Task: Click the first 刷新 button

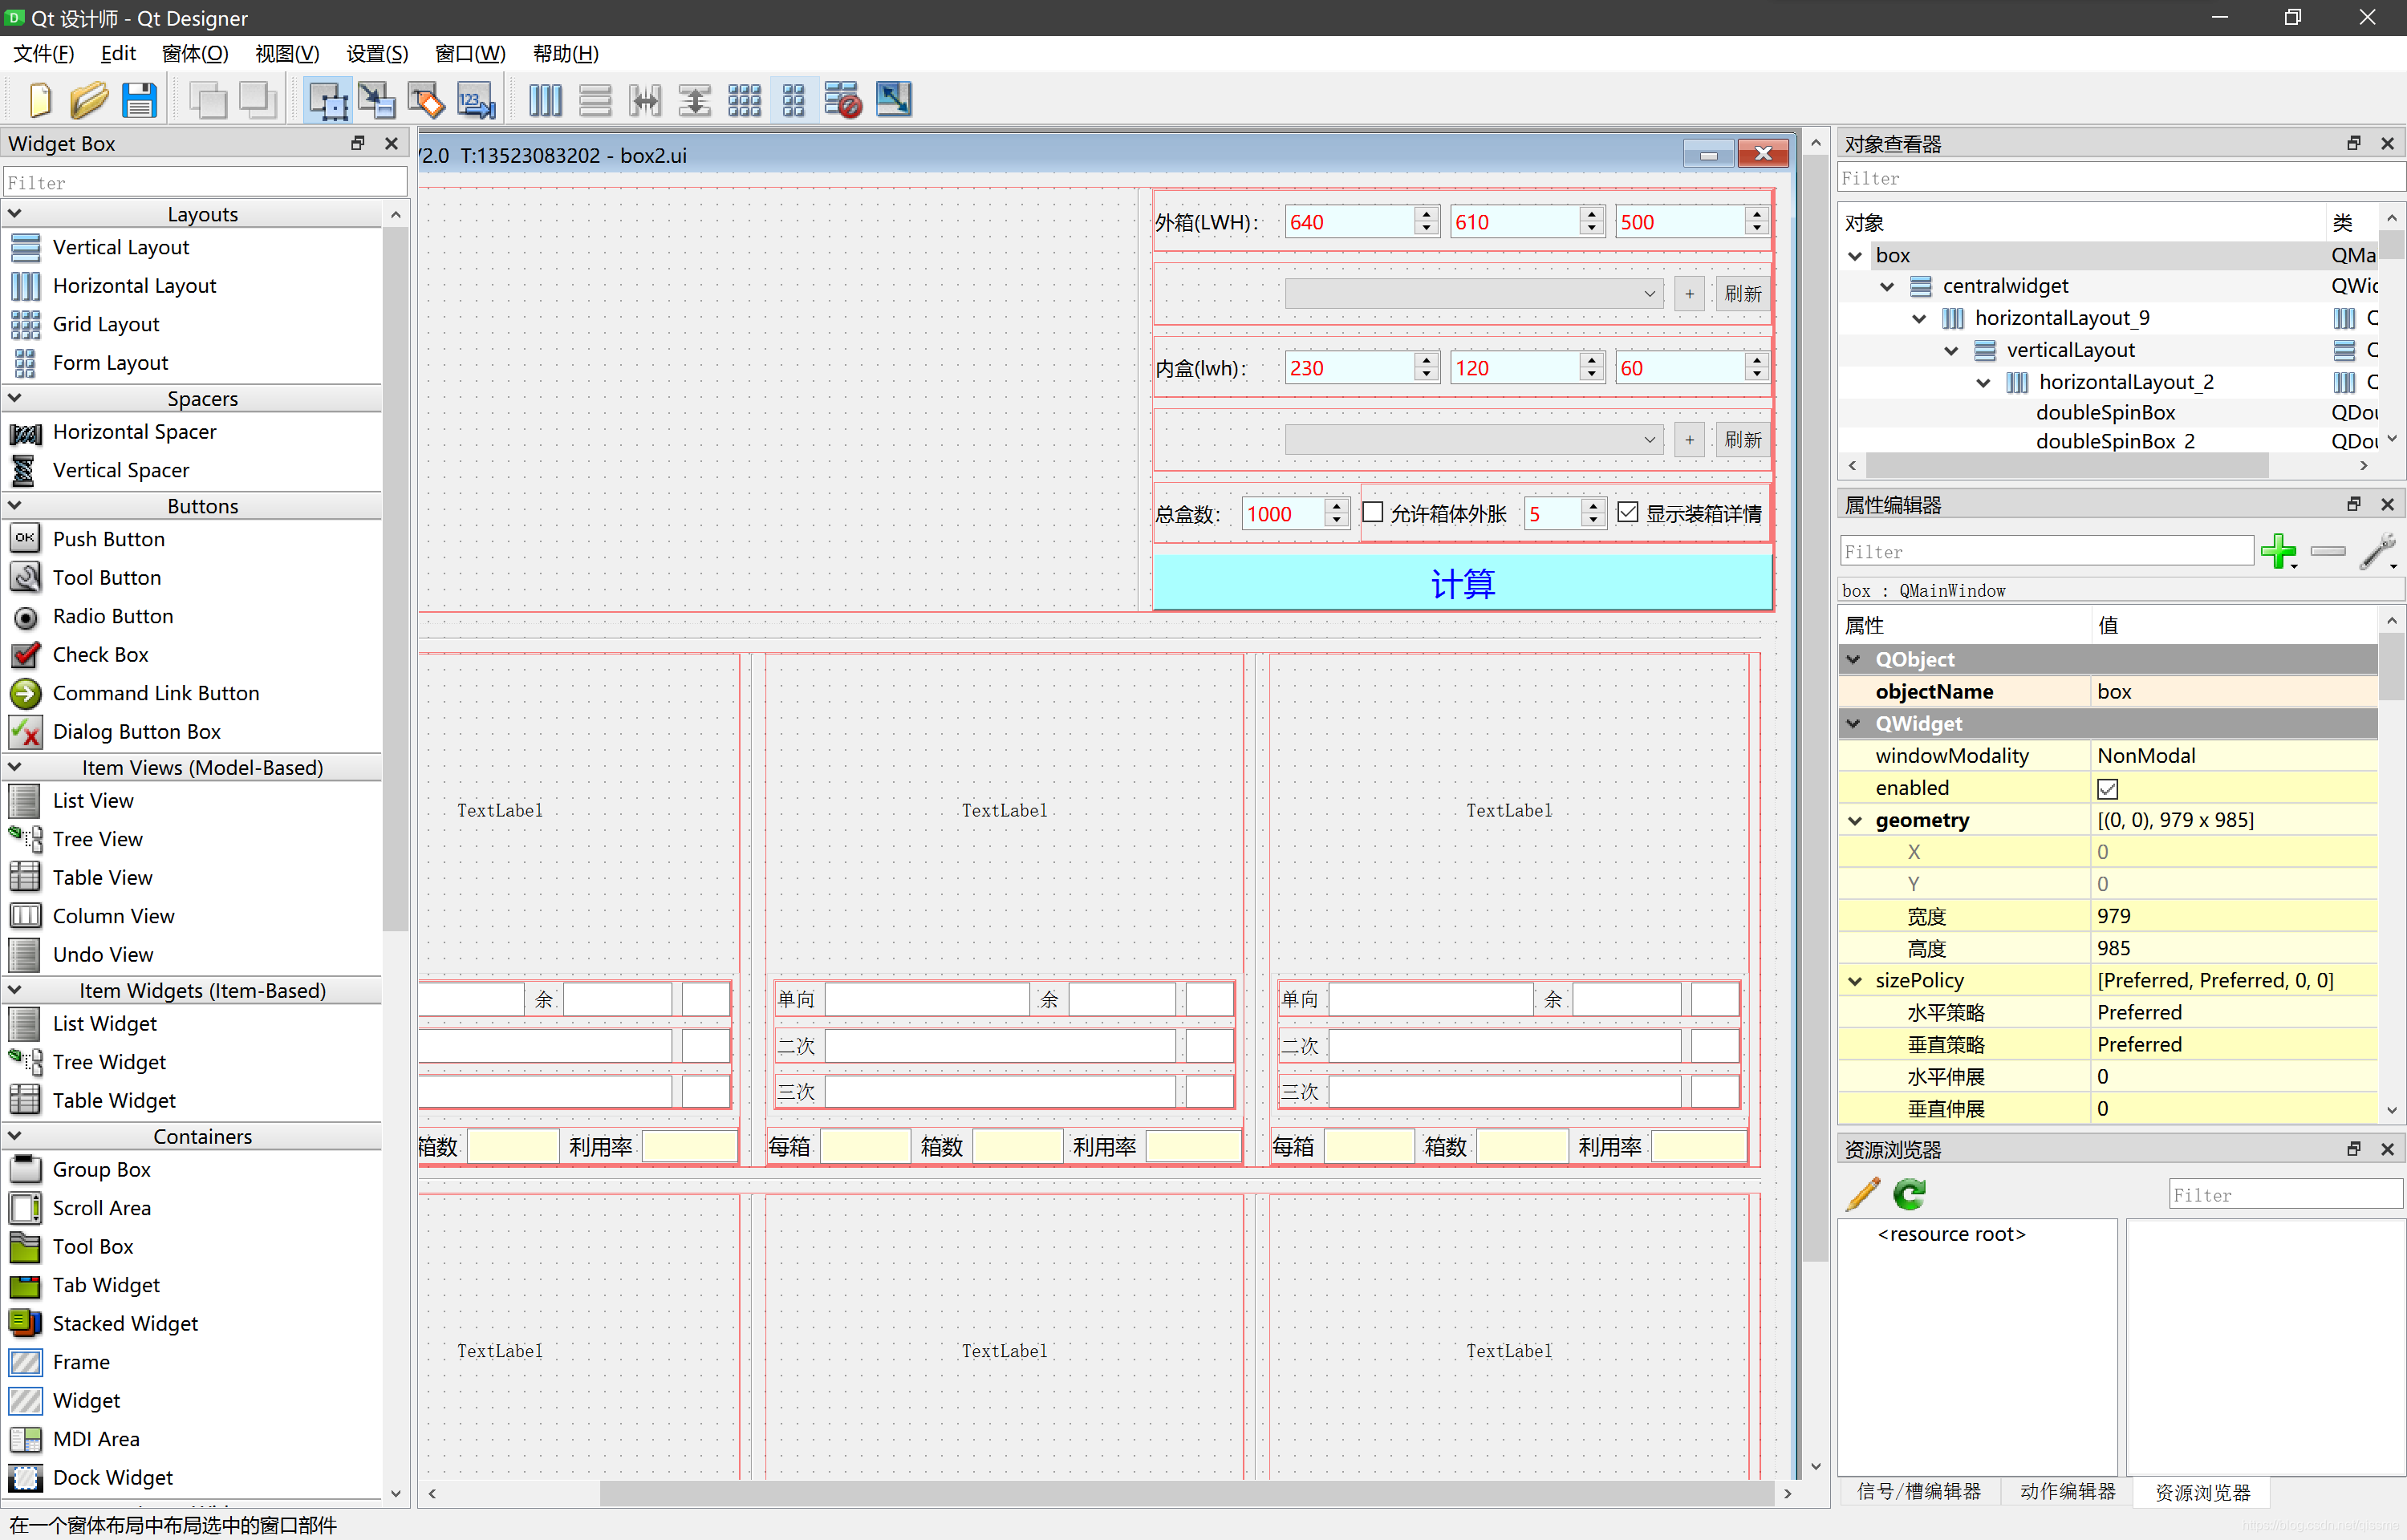Action: click(x=1742, y=294)
